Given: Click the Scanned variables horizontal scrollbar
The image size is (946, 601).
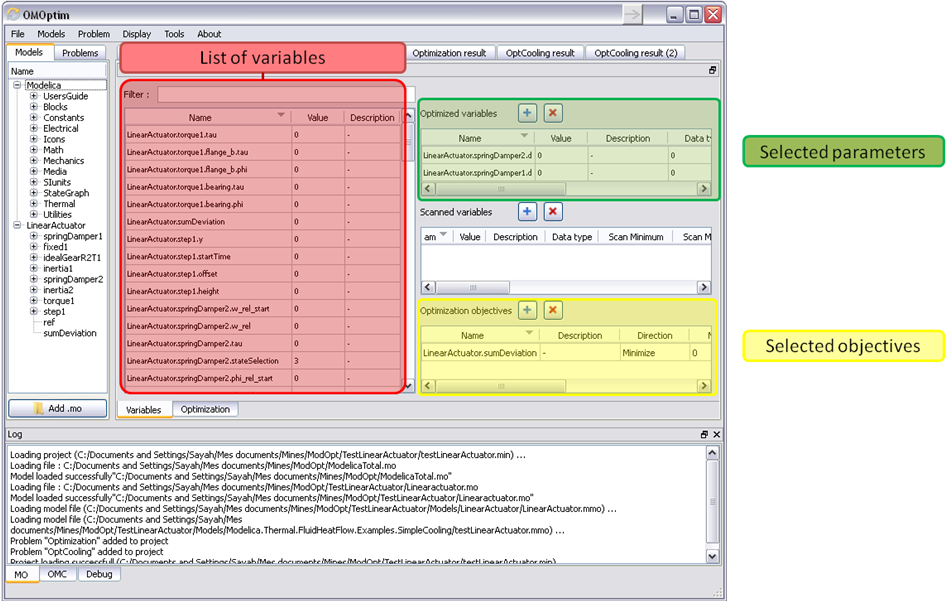Looking at the screenshot, I should click(470, 287).
